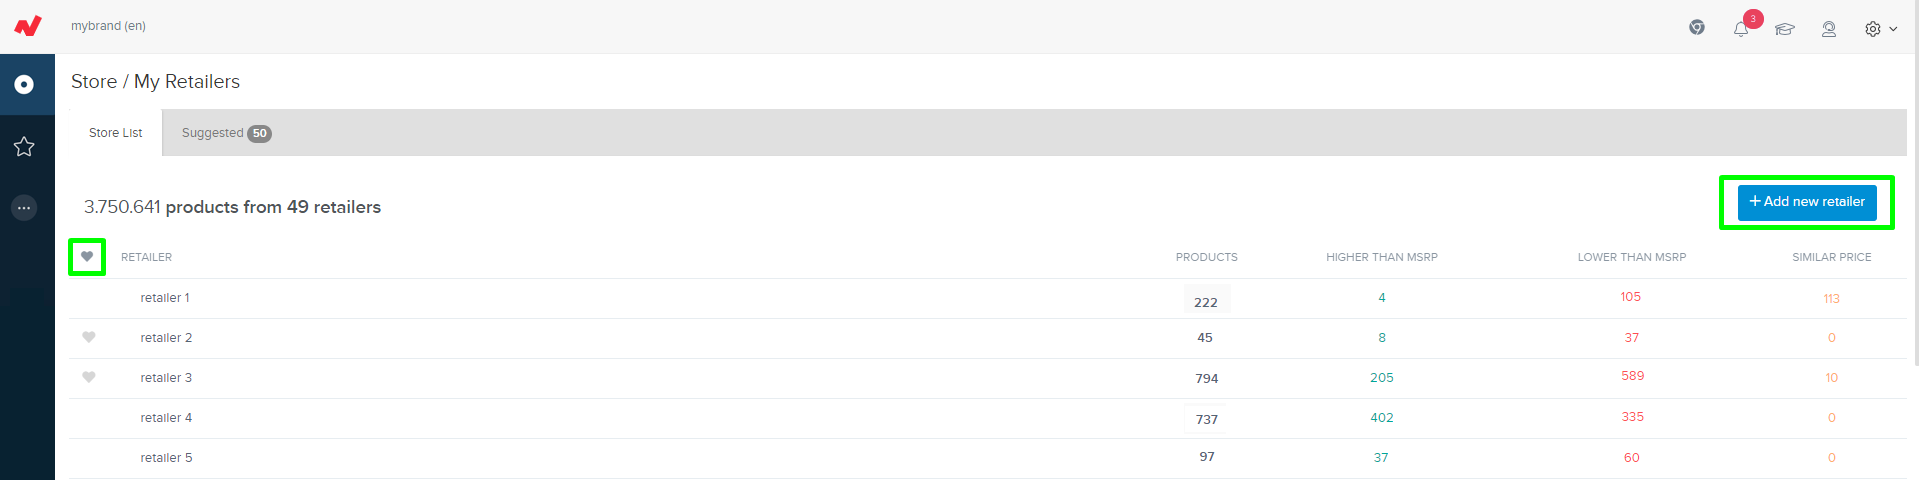
Task: Open the retailer 1 link
Action: [x=165, y=298]
